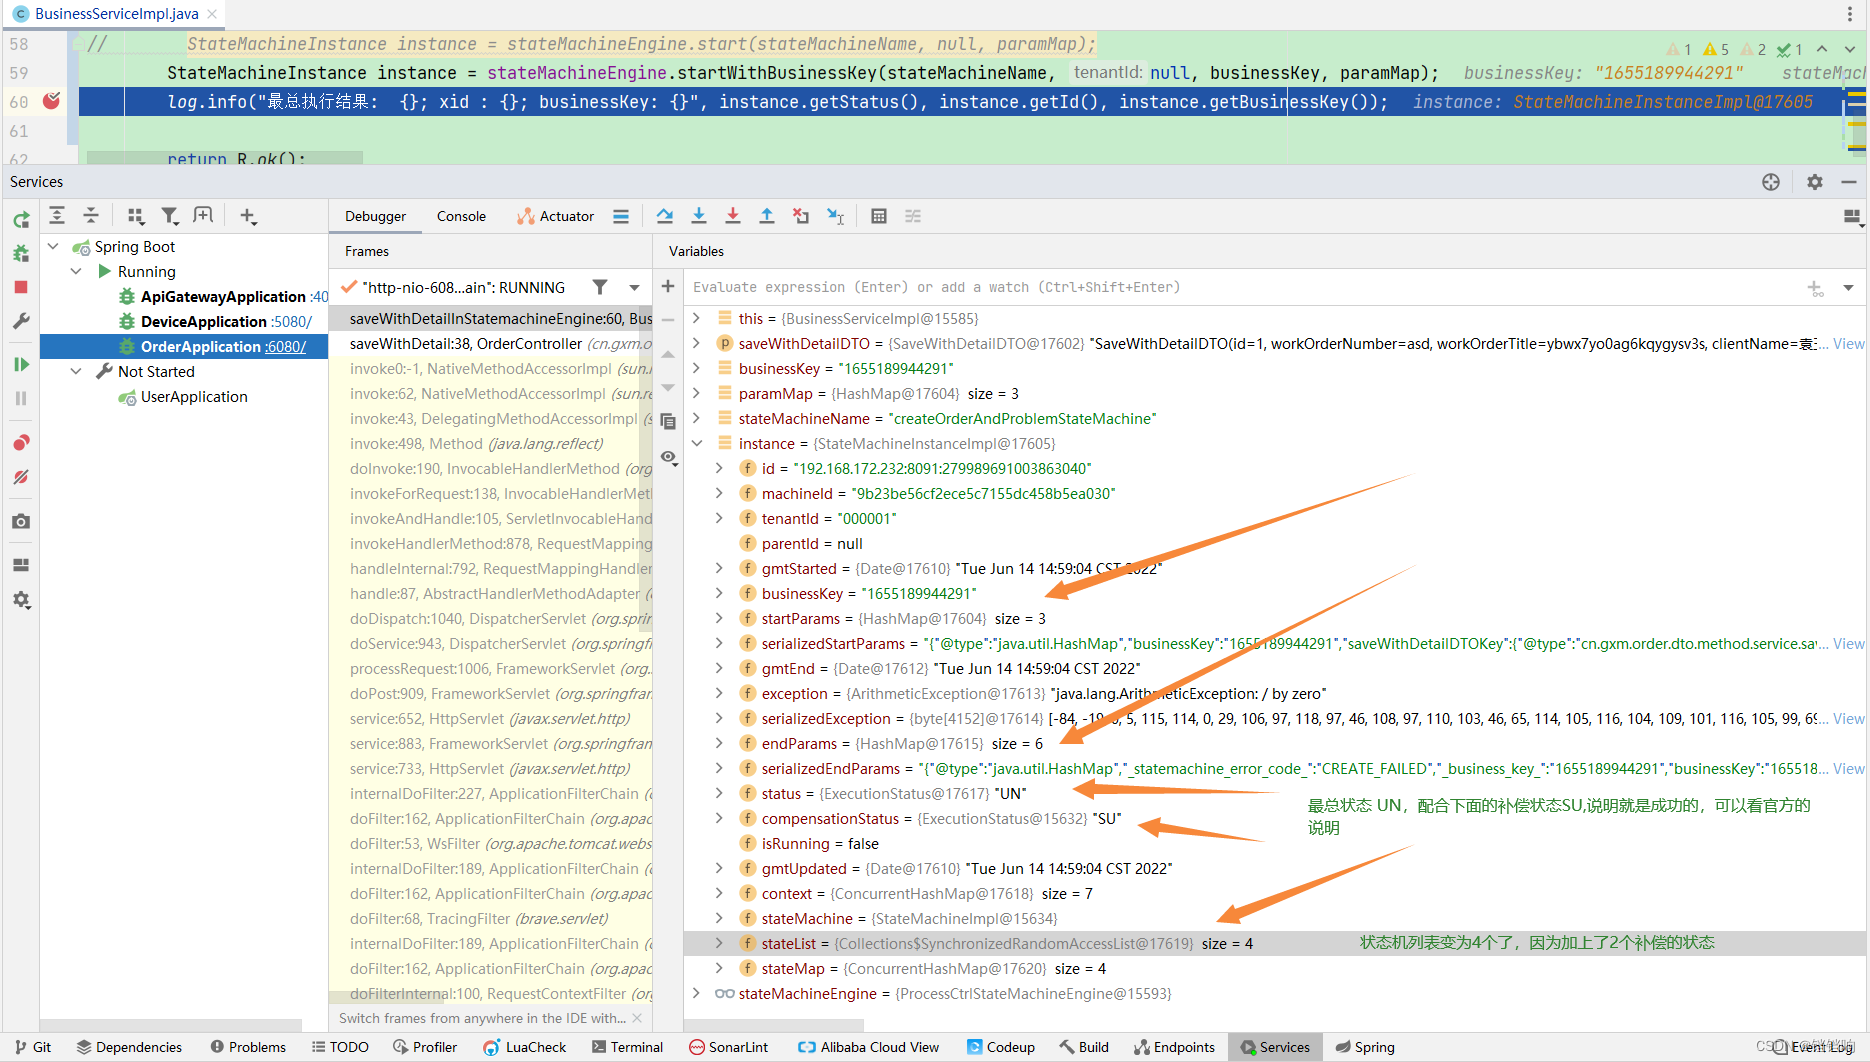Click View link for serializedEndParams value
This screenshot has width=1870, height=1062.
coord(1848,768)
